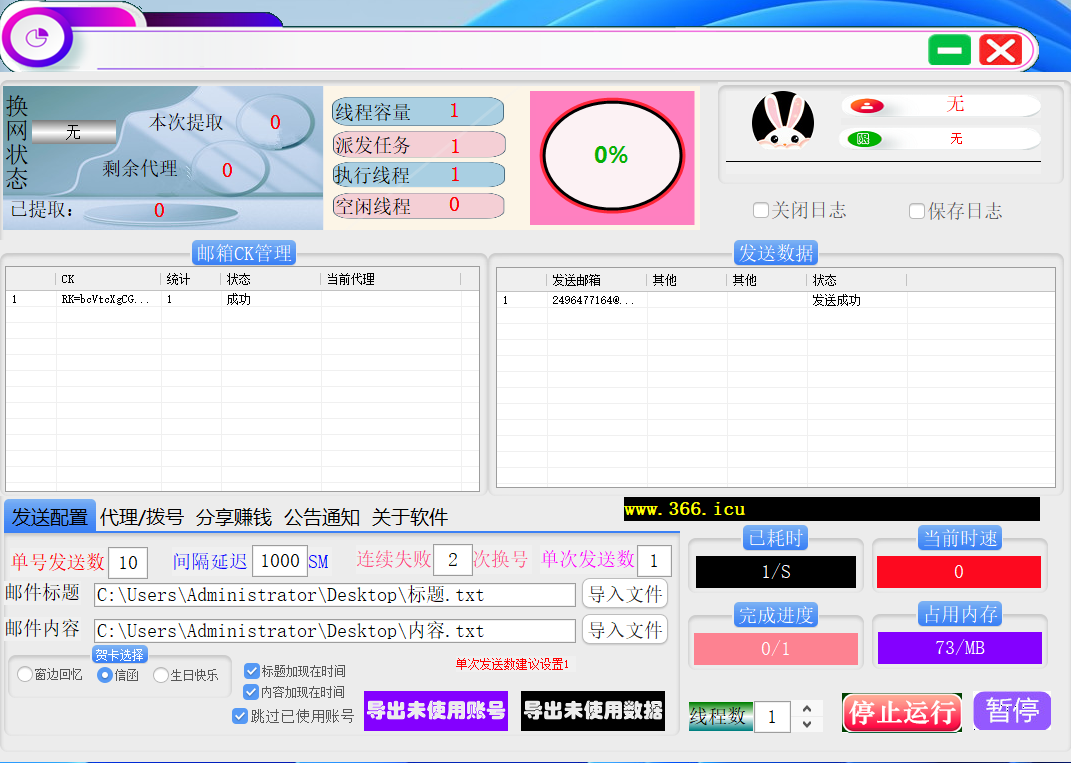Viewport: 1071px width, 763px height.
Task: Choose the 窗边回忆 radio option
Action: point(25,675)
